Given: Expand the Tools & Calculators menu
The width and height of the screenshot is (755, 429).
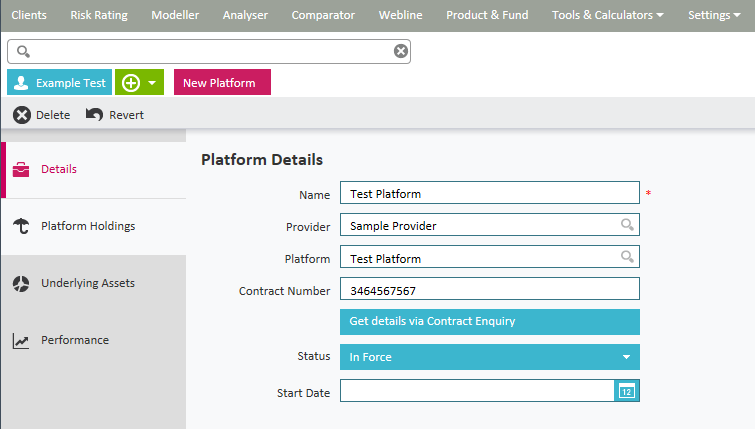Looking at the screenshot, I should [608, 15].
